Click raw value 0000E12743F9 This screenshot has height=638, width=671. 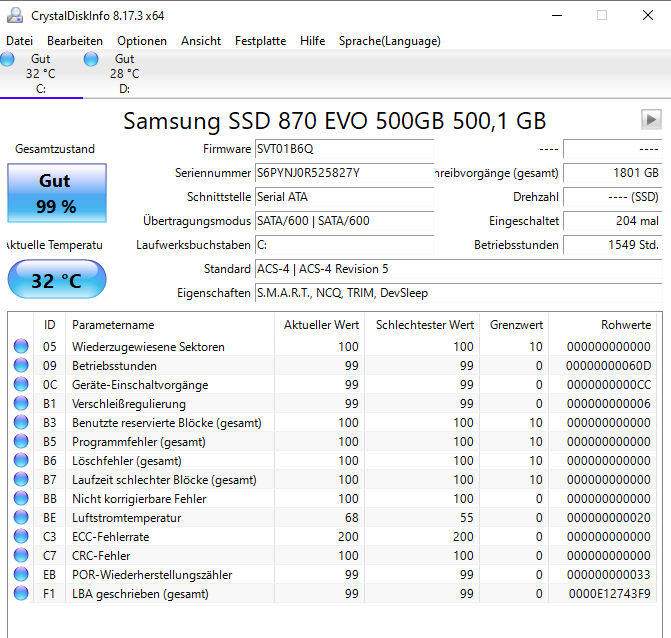(x=609, y=594)
